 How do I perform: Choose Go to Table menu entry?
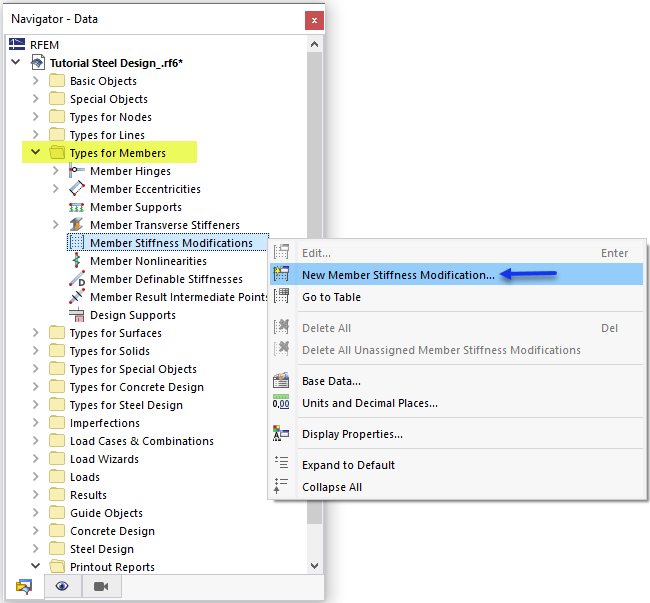456,297
